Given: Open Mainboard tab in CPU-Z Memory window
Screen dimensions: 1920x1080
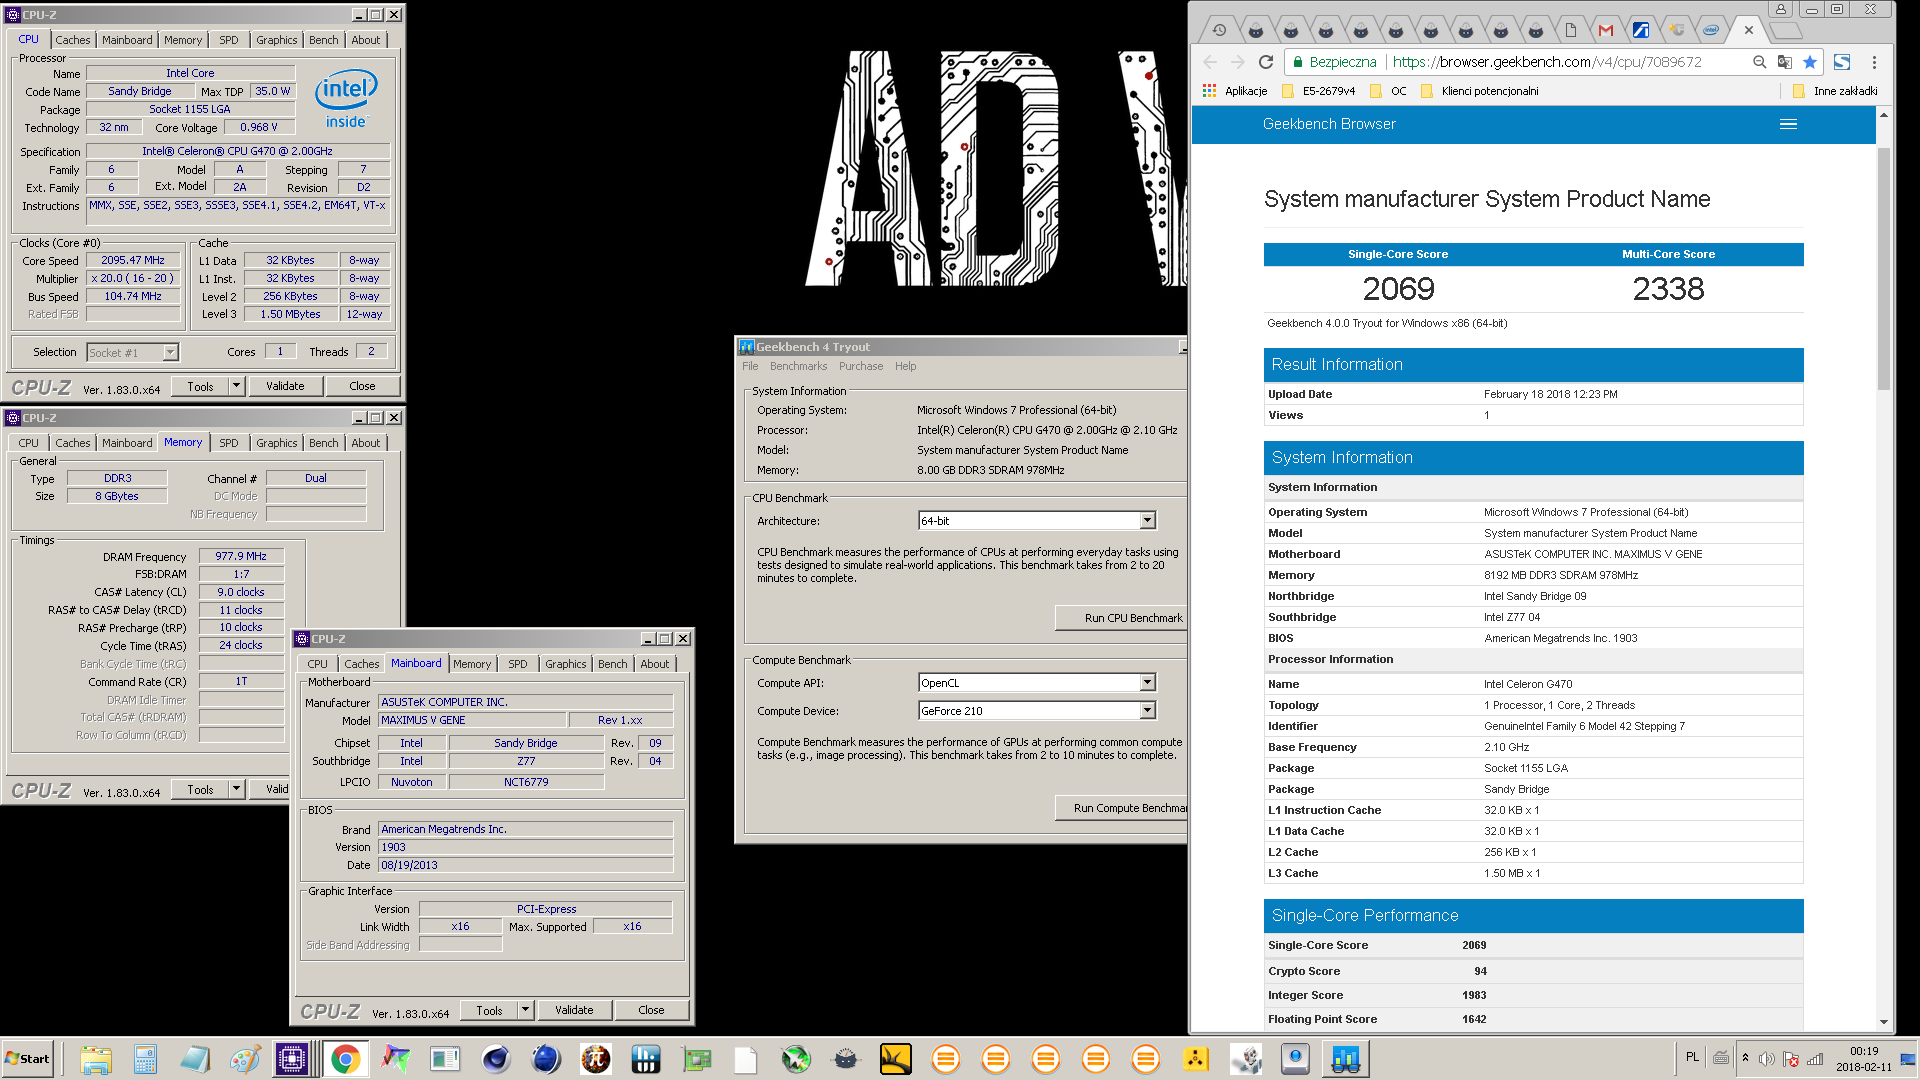Looking at the screenshot, I should pos(127,443).
